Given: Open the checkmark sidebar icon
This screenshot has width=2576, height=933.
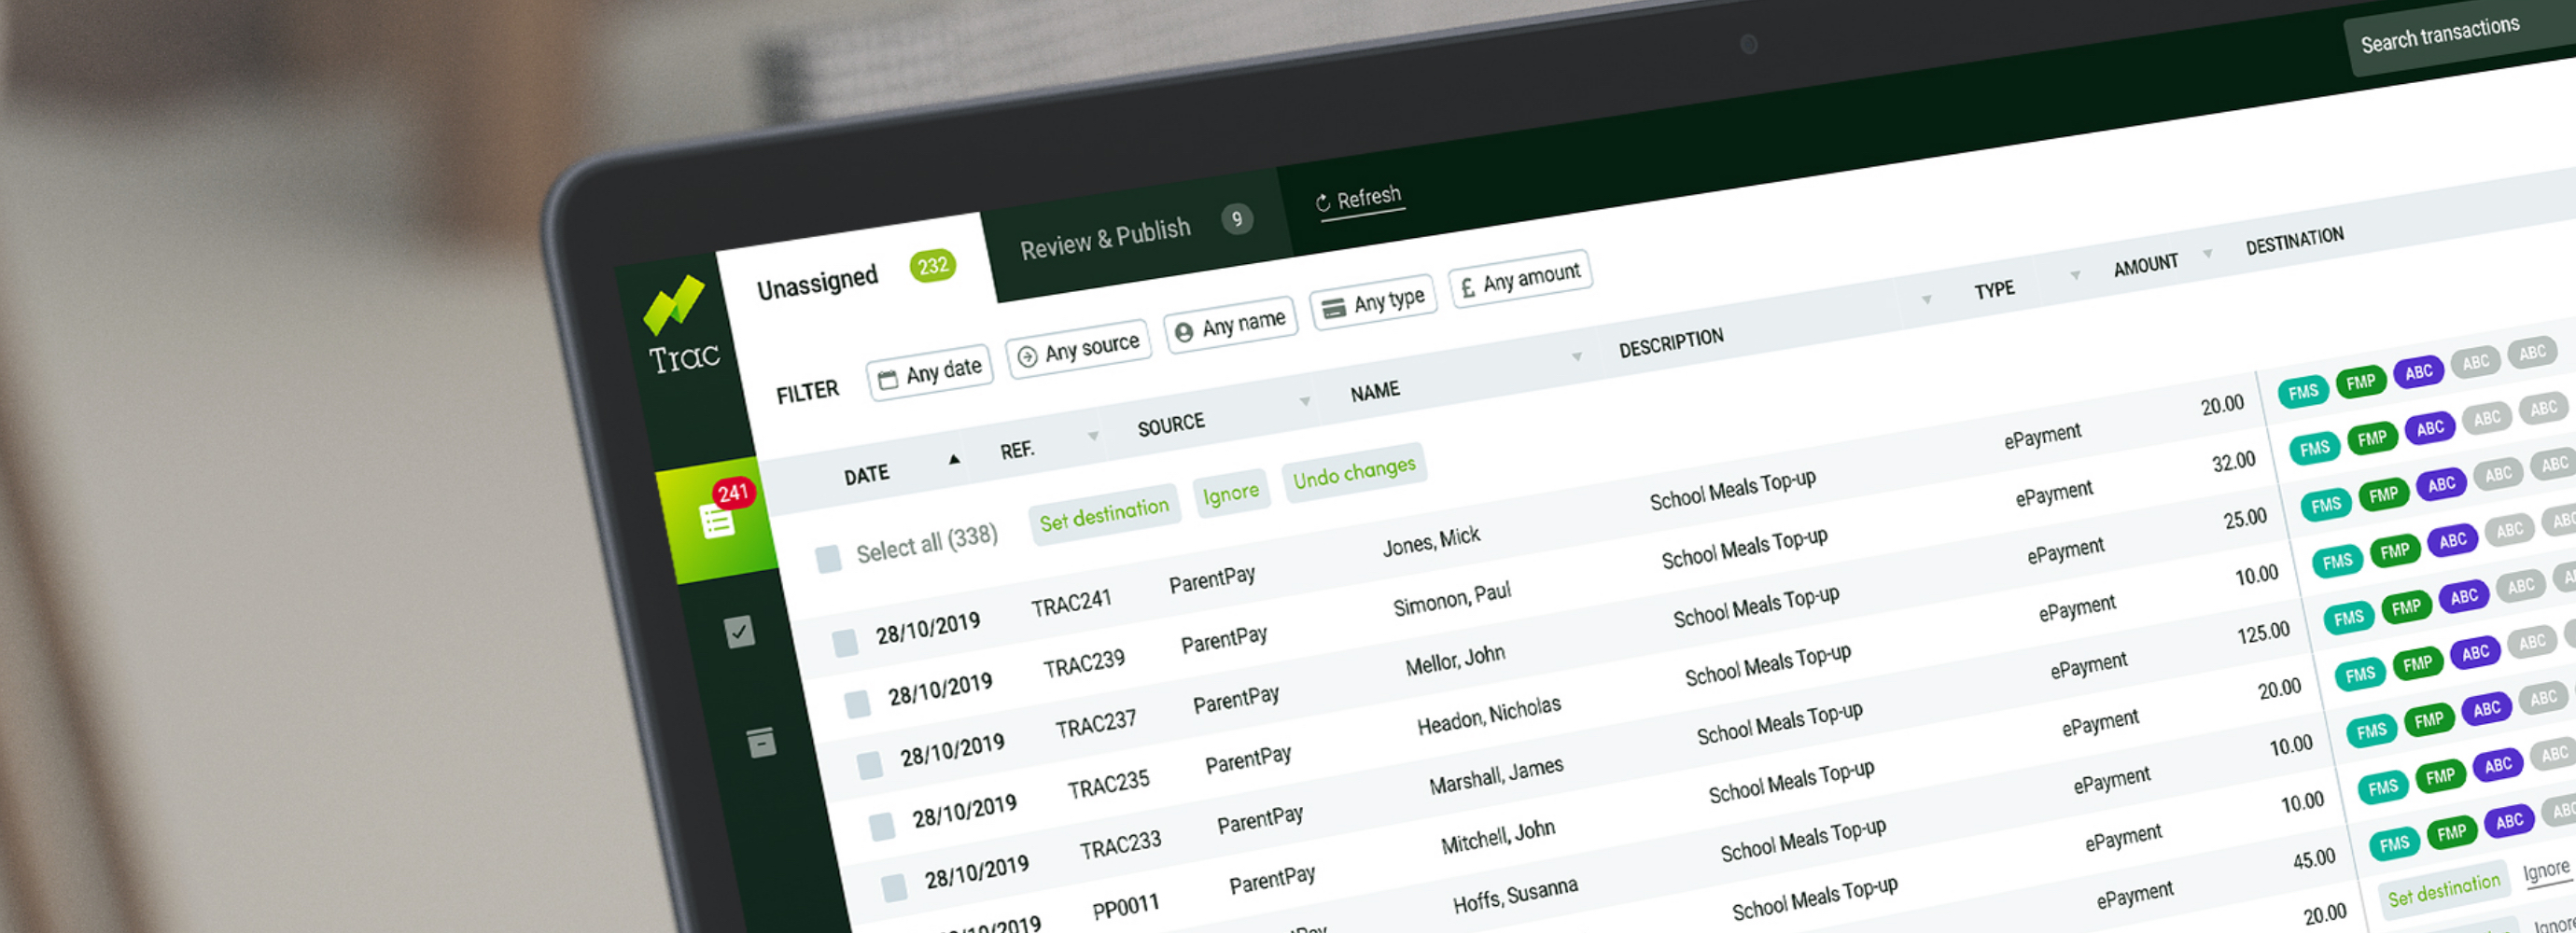Looking at the screenshot, I should pos(739,632).
